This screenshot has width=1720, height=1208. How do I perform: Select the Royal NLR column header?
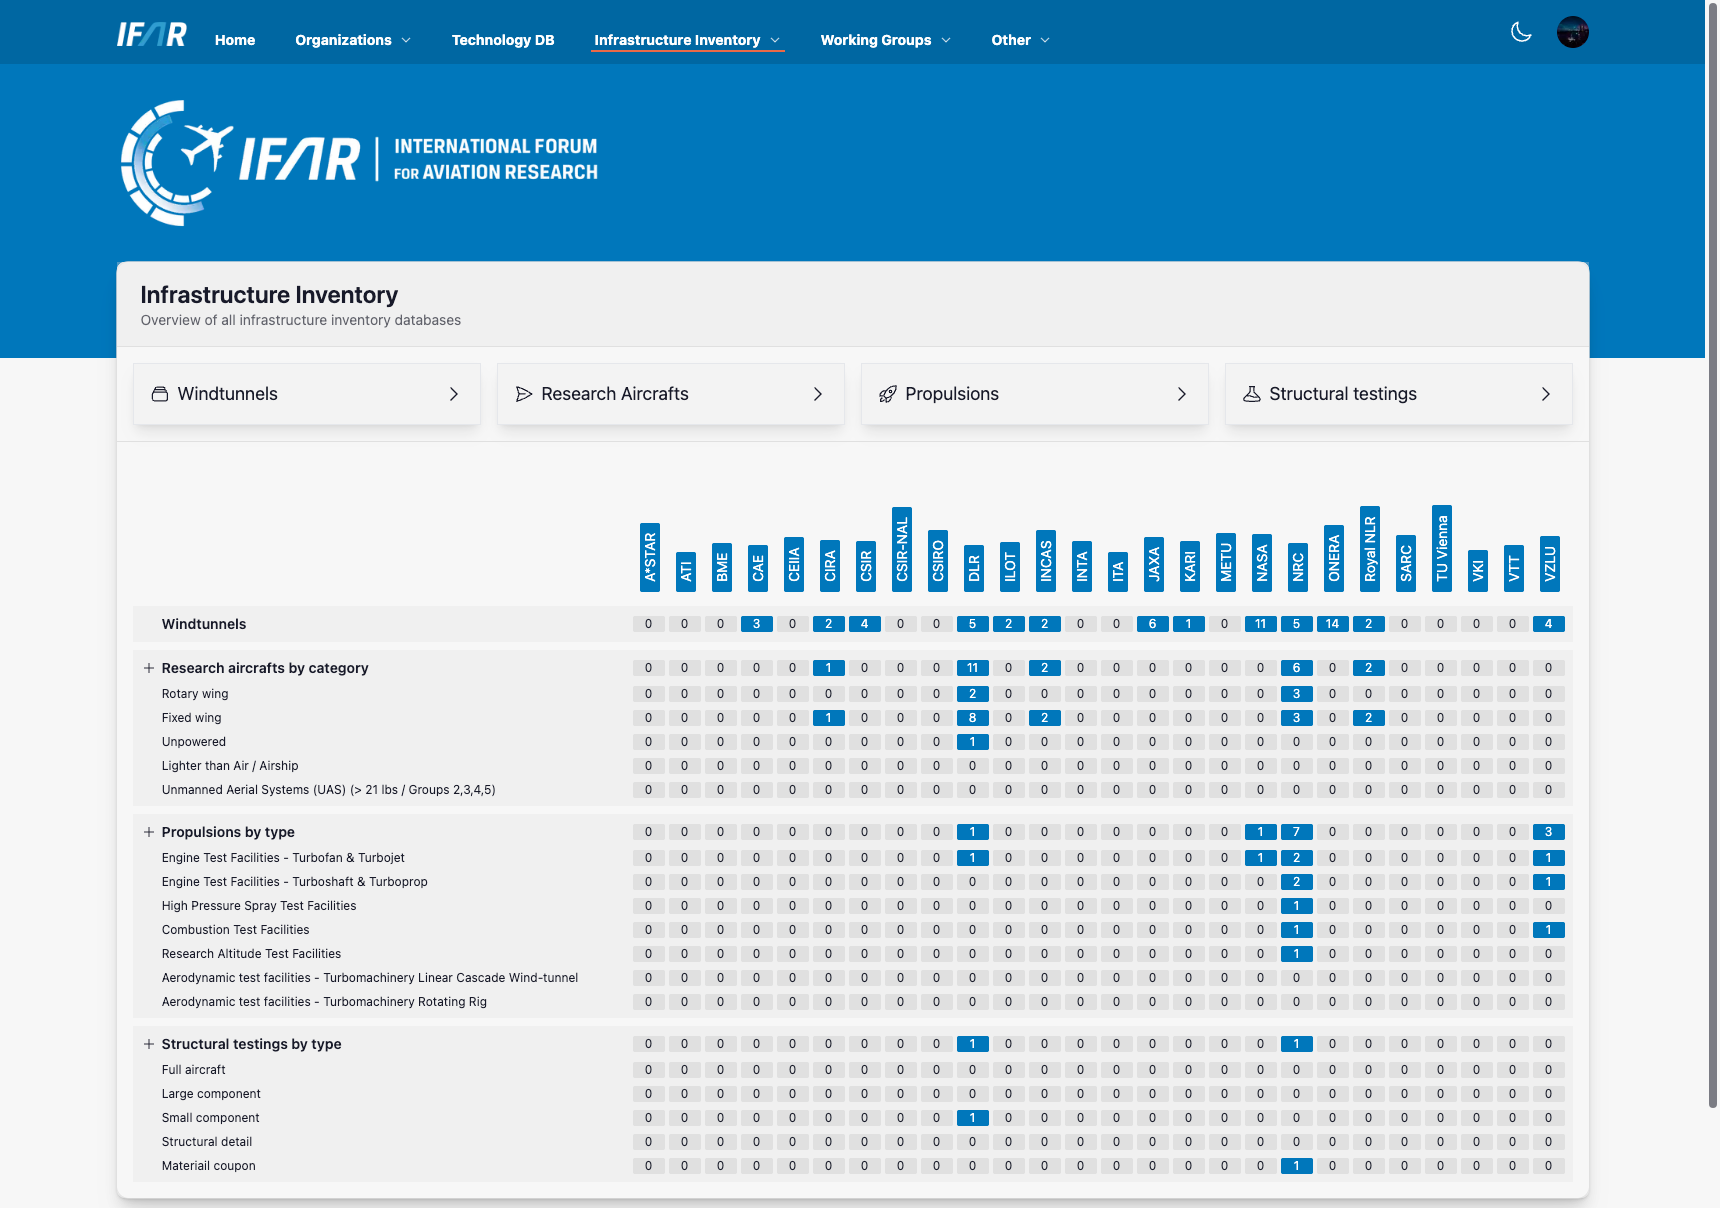pos(1370,549)
